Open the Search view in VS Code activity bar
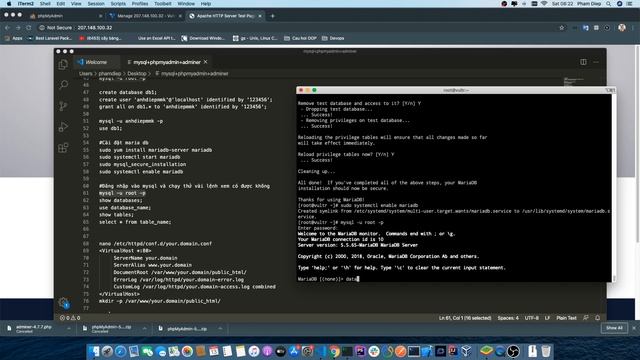640x360 pixels. 63,85
